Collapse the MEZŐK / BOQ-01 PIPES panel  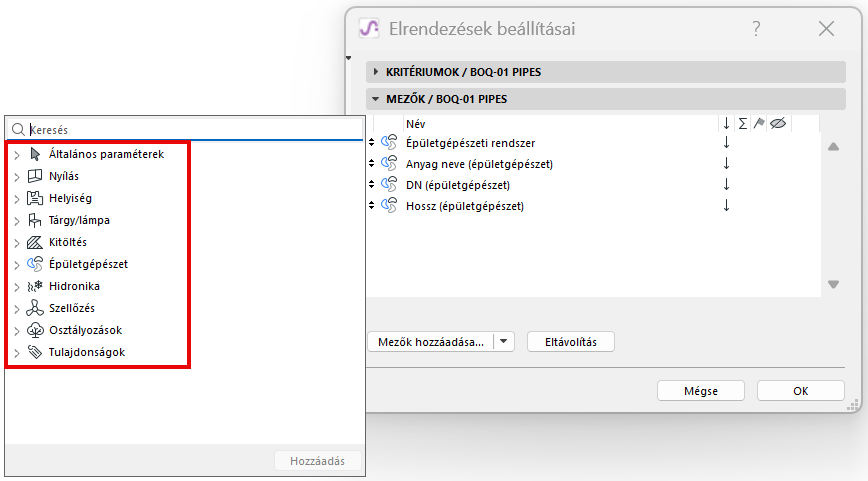377,100
